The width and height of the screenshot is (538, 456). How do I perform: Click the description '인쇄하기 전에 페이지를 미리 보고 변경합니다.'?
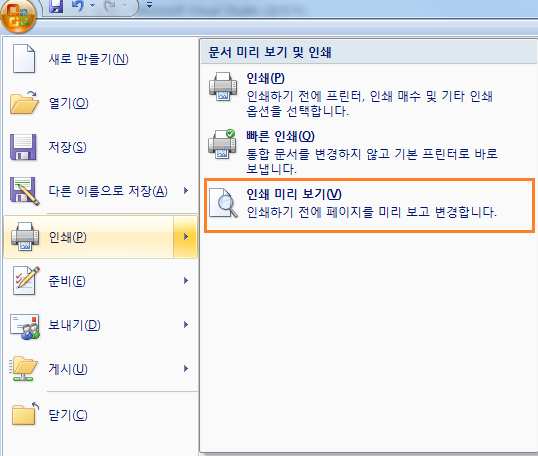372,212
